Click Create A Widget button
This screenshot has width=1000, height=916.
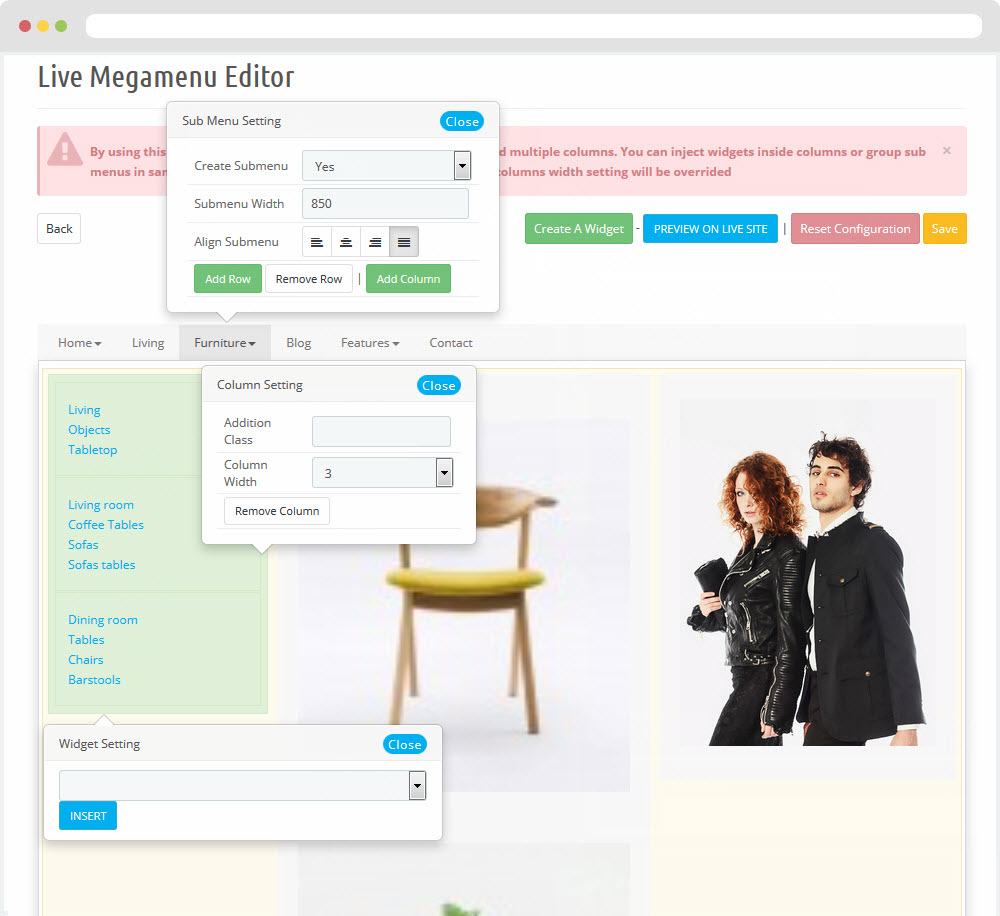(x=578, y=228)
